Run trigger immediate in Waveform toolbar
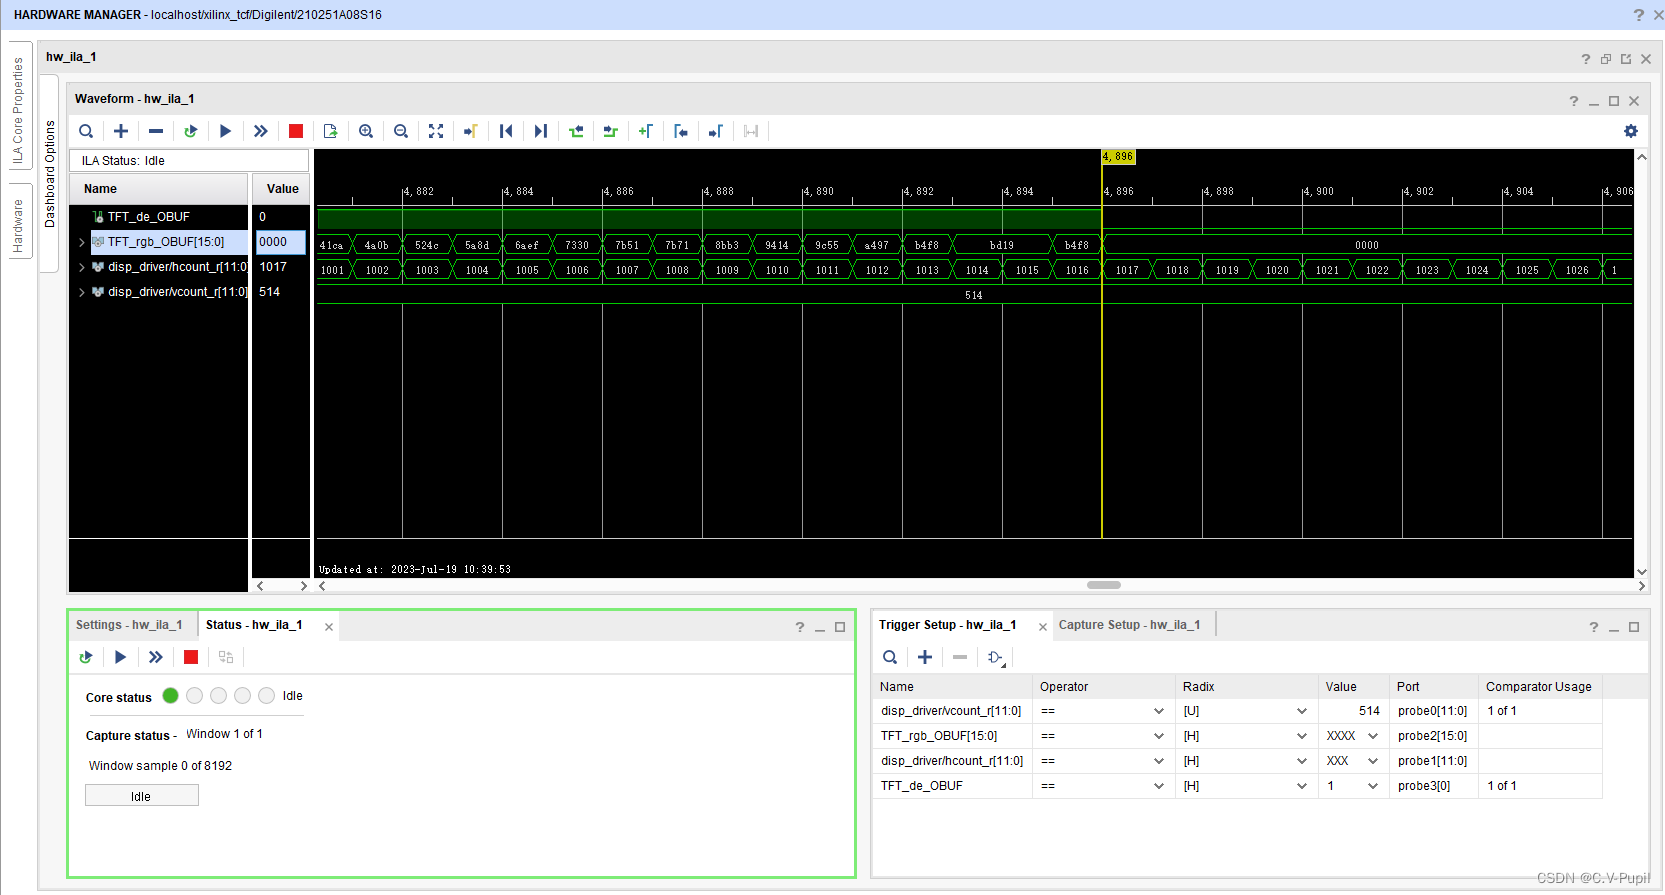1665x895 pixels. pos(261,131)
